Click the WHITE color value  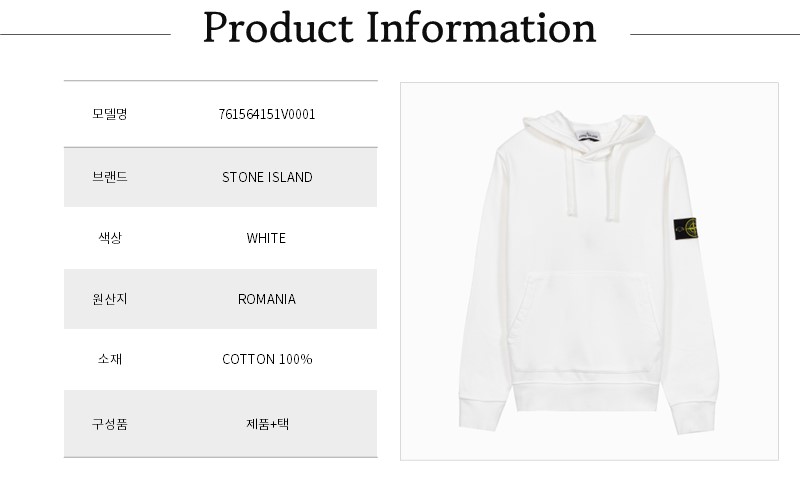click(266, 238)
